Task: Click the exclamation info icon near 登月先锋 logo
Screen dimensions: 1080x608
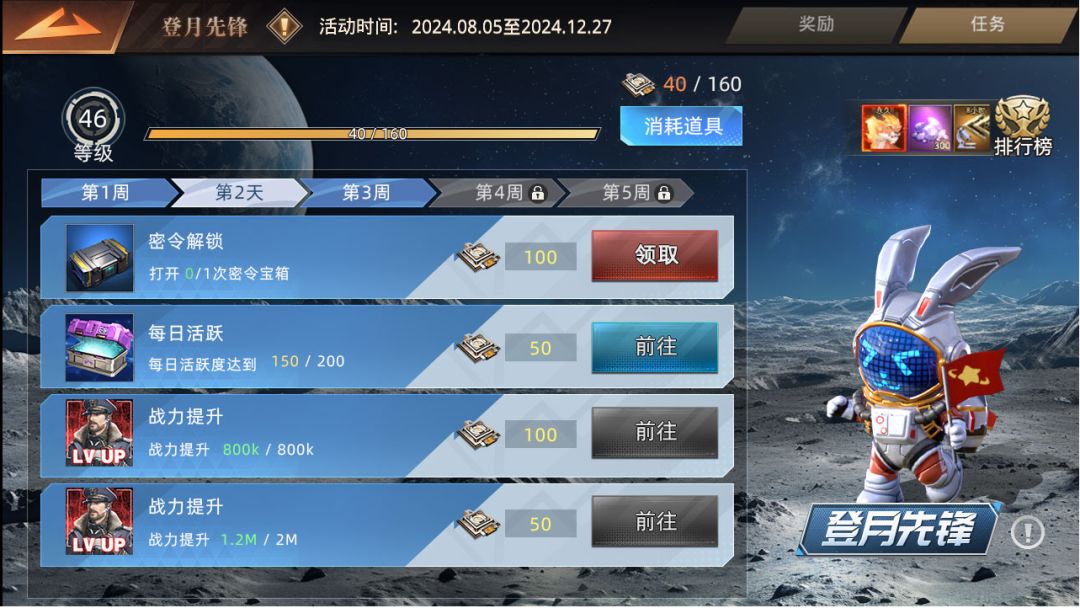Action: (1028, 532)
